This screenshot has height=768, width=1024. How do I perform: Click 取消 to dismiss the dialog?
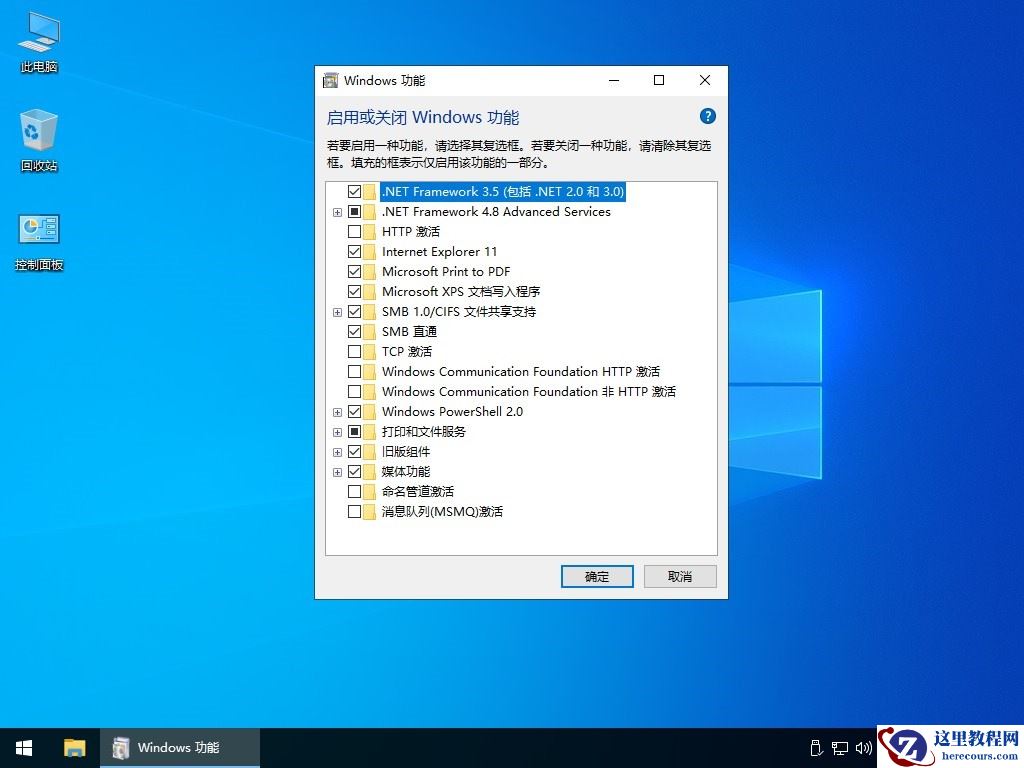680,576
